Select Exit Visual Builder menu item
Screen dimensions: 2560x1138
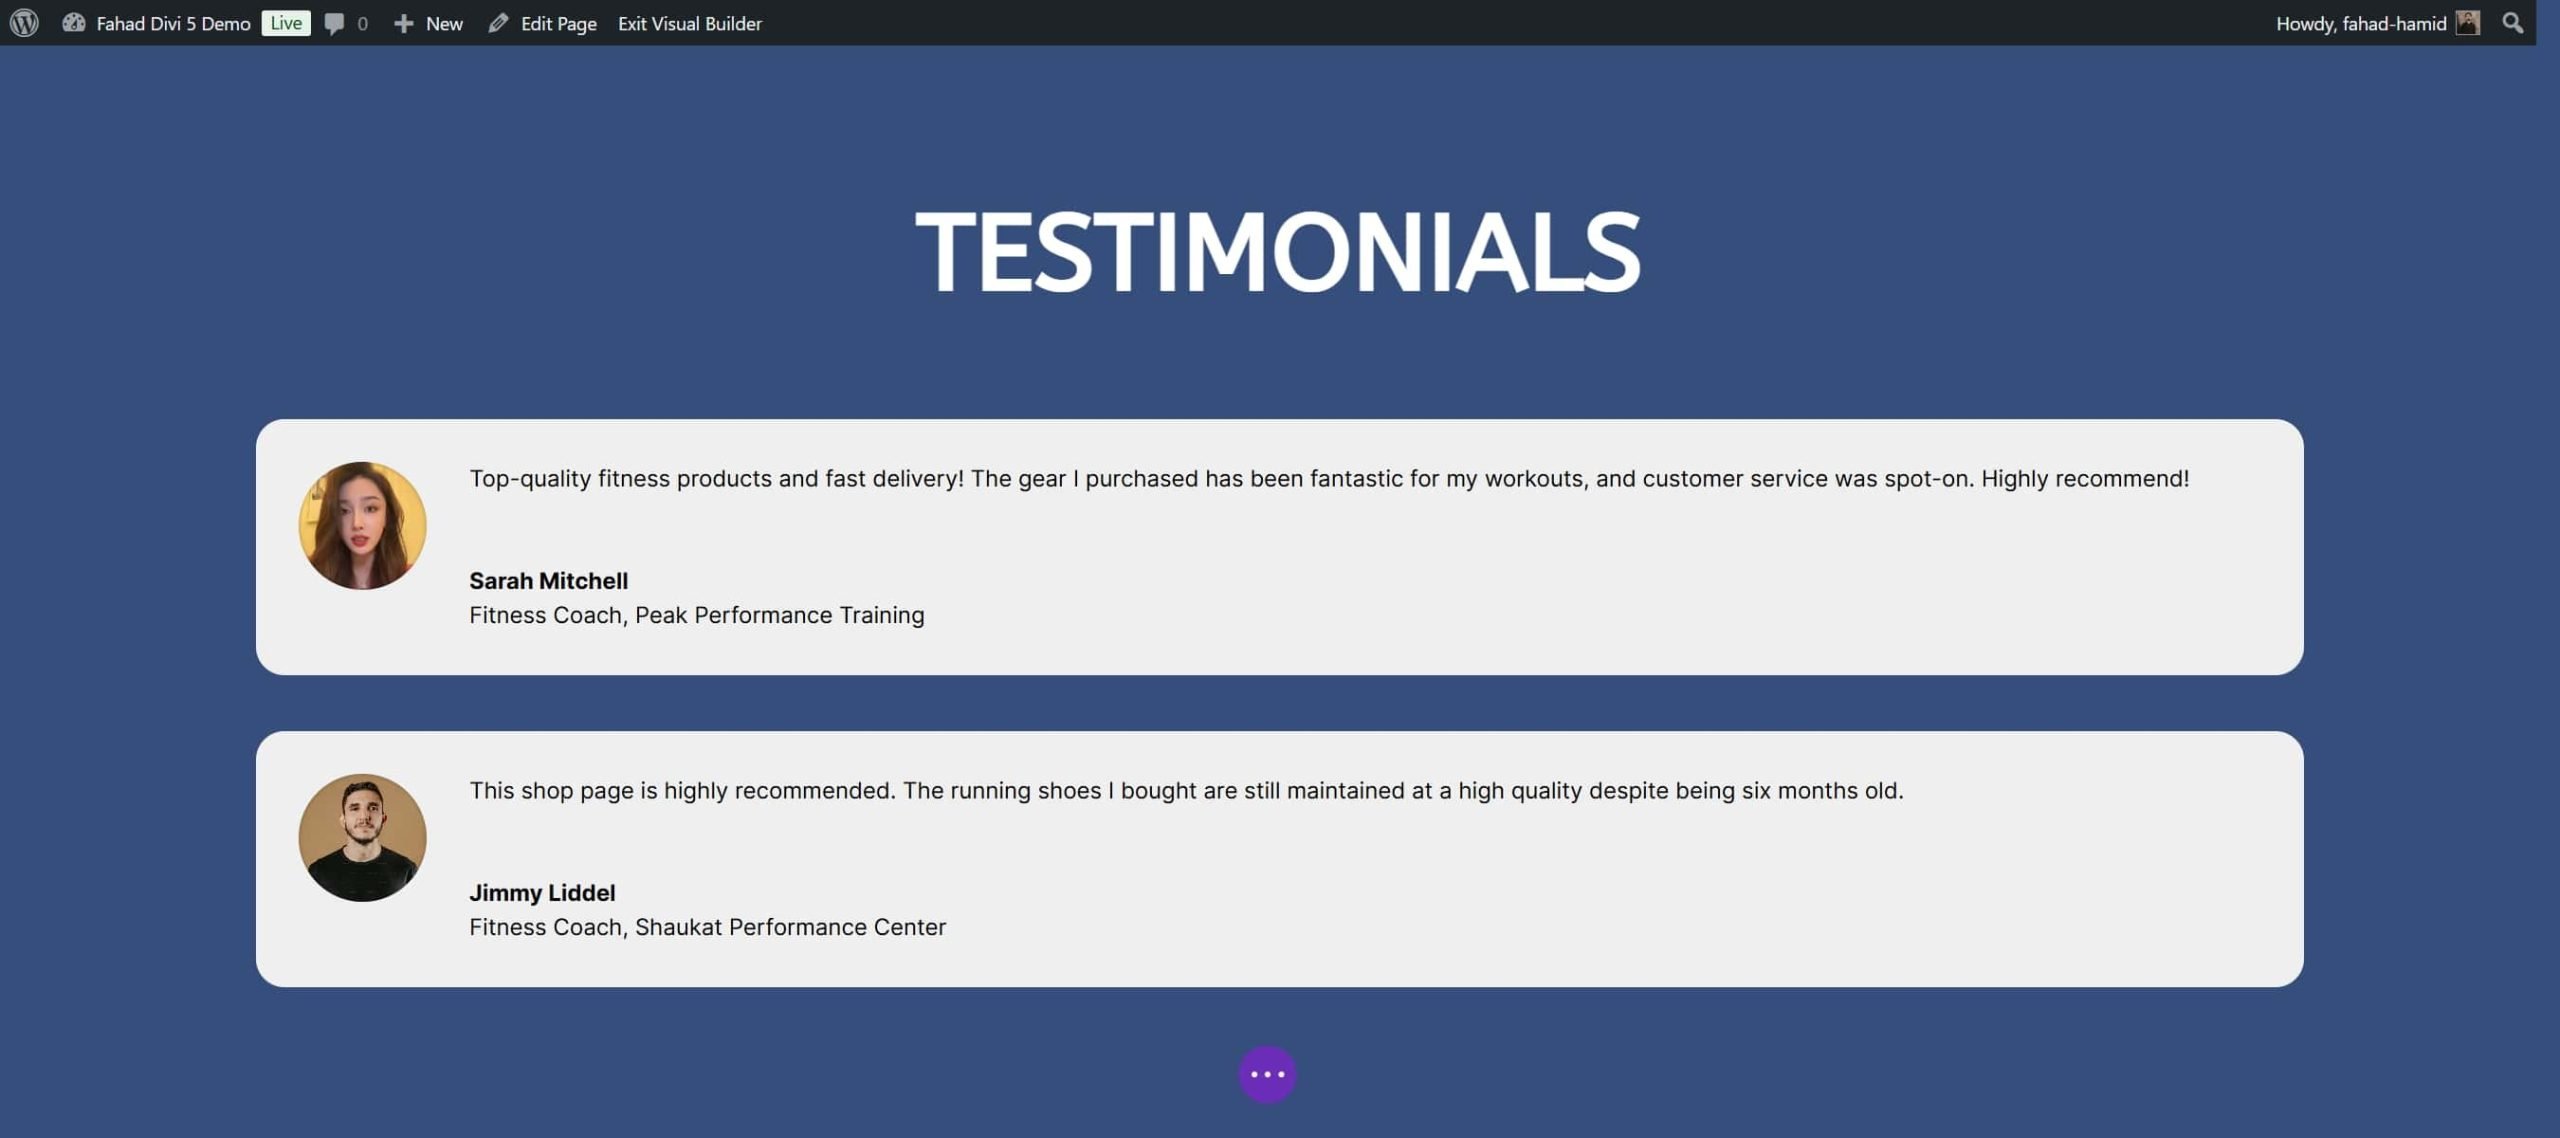tap(691, 23)
